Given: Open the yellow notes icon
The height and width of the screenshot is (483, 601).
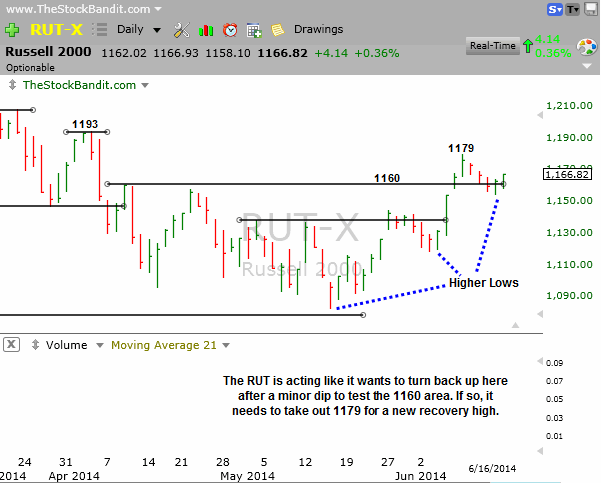Looking at the screenshot, I should (278, 30).
